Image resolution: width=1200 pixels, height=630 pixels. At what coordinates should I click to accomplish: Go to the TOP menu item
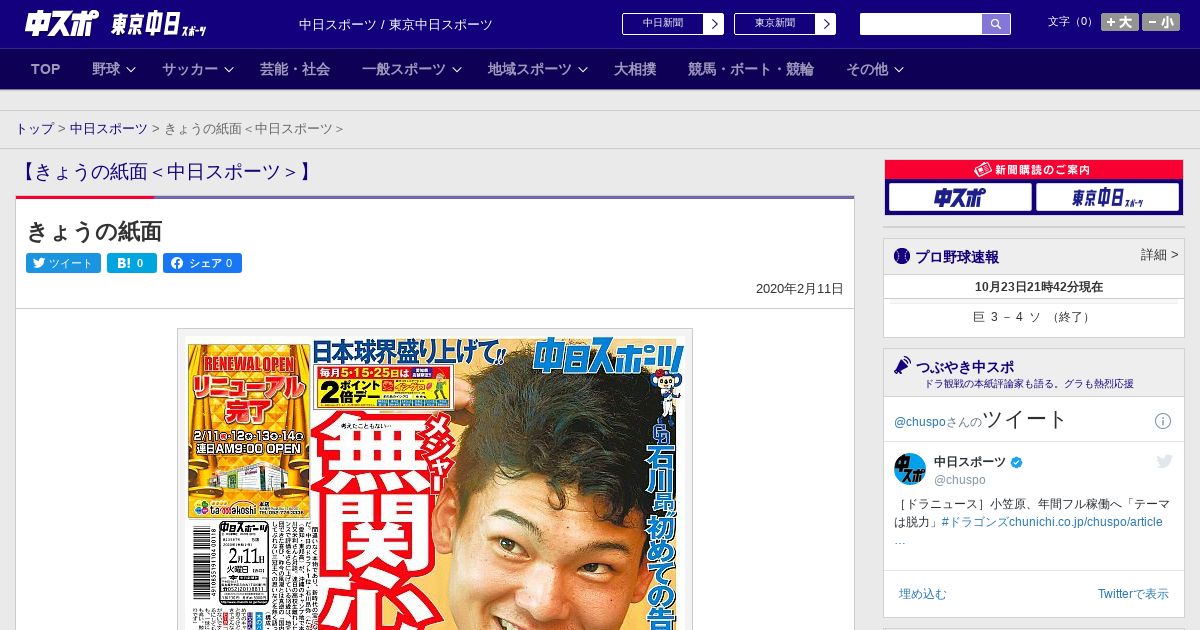[x=46, y=69]
